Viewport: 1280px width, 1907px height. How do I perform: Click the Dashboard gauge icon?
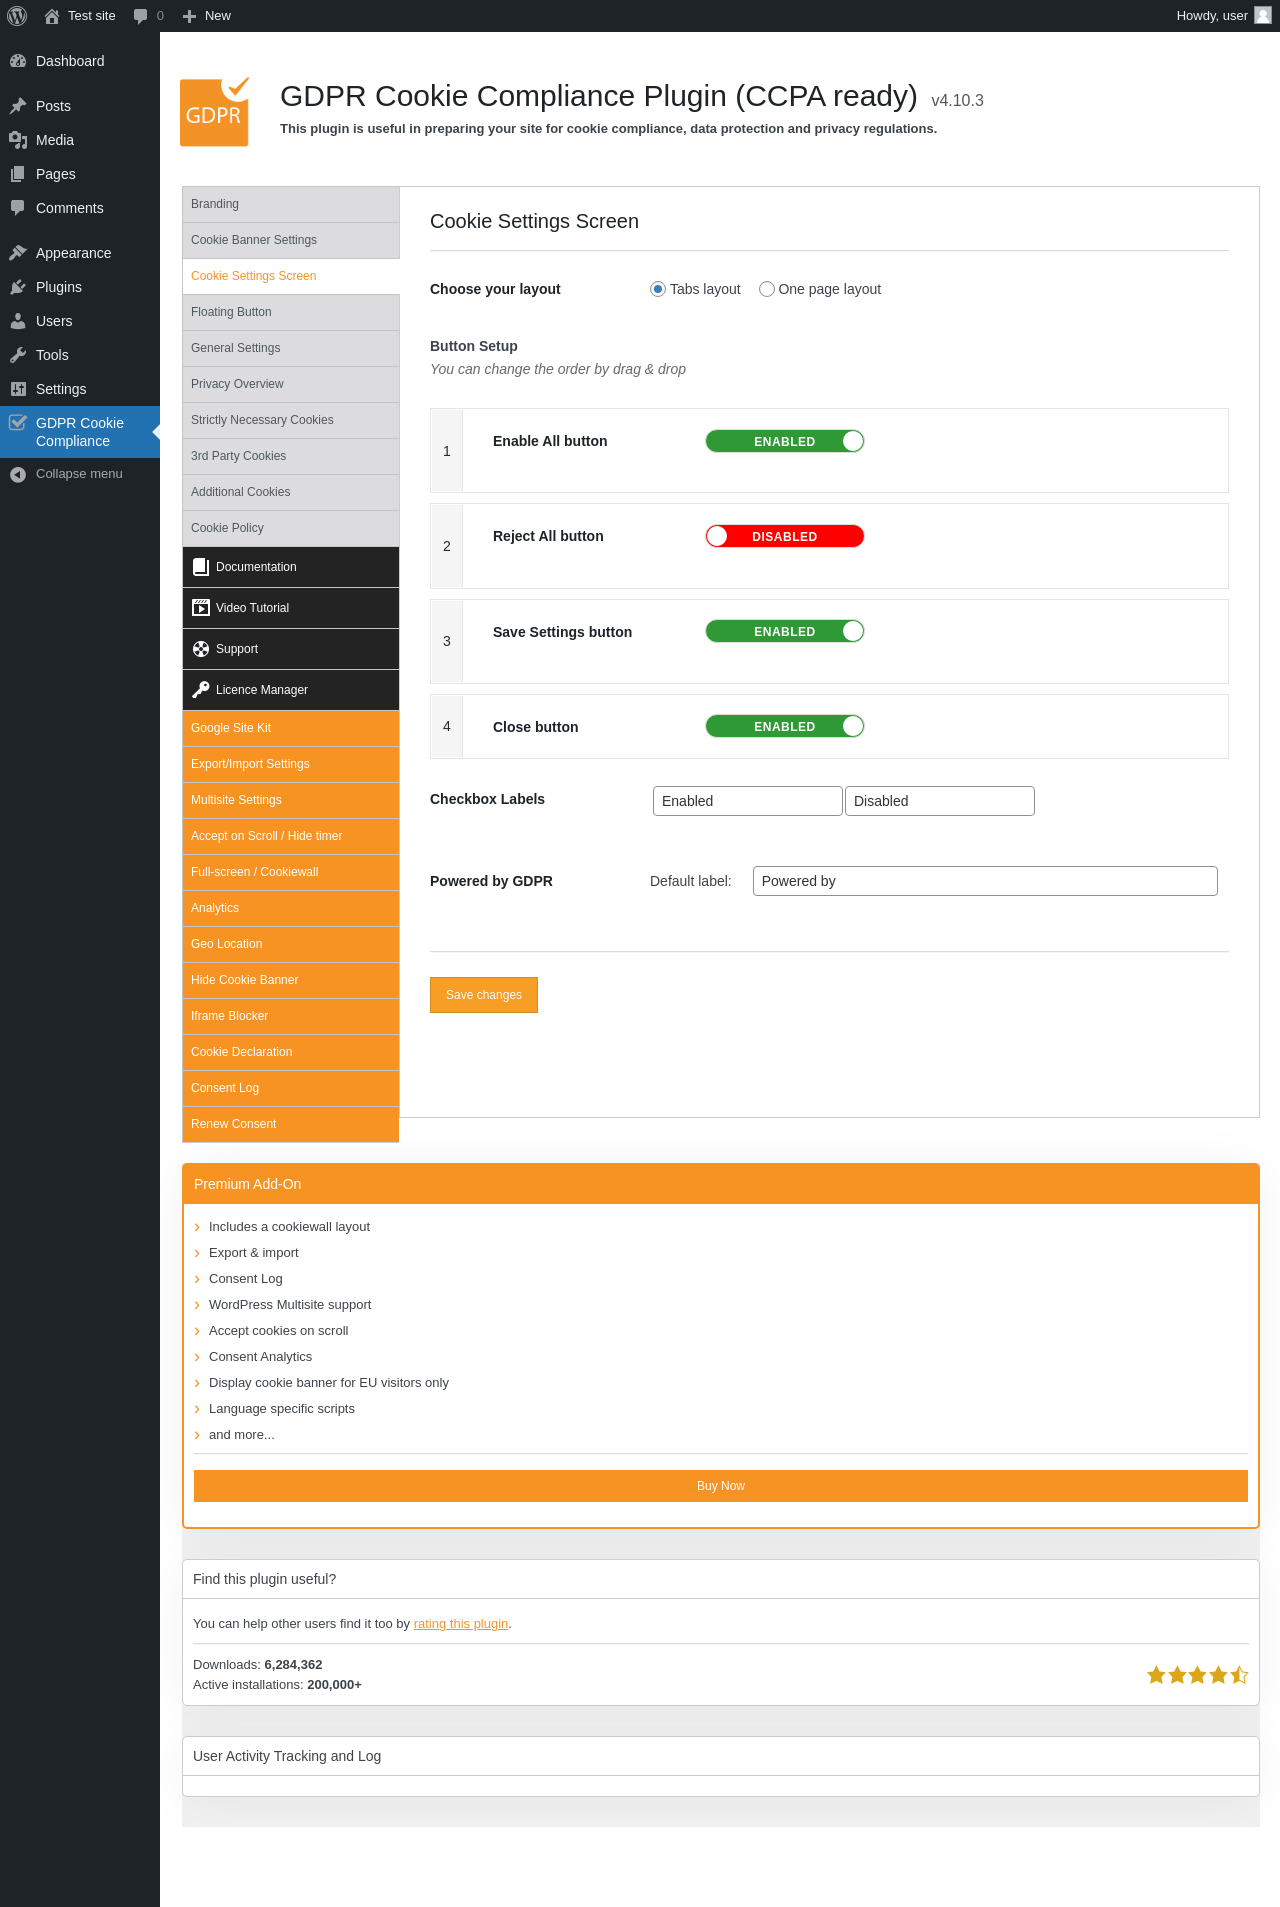[18, 61]
